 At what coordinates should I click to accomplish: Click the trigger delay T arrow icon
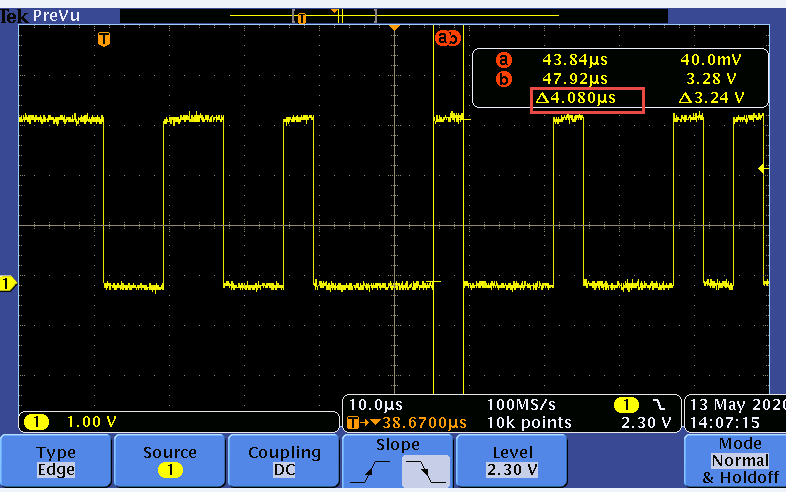[363, 423]
